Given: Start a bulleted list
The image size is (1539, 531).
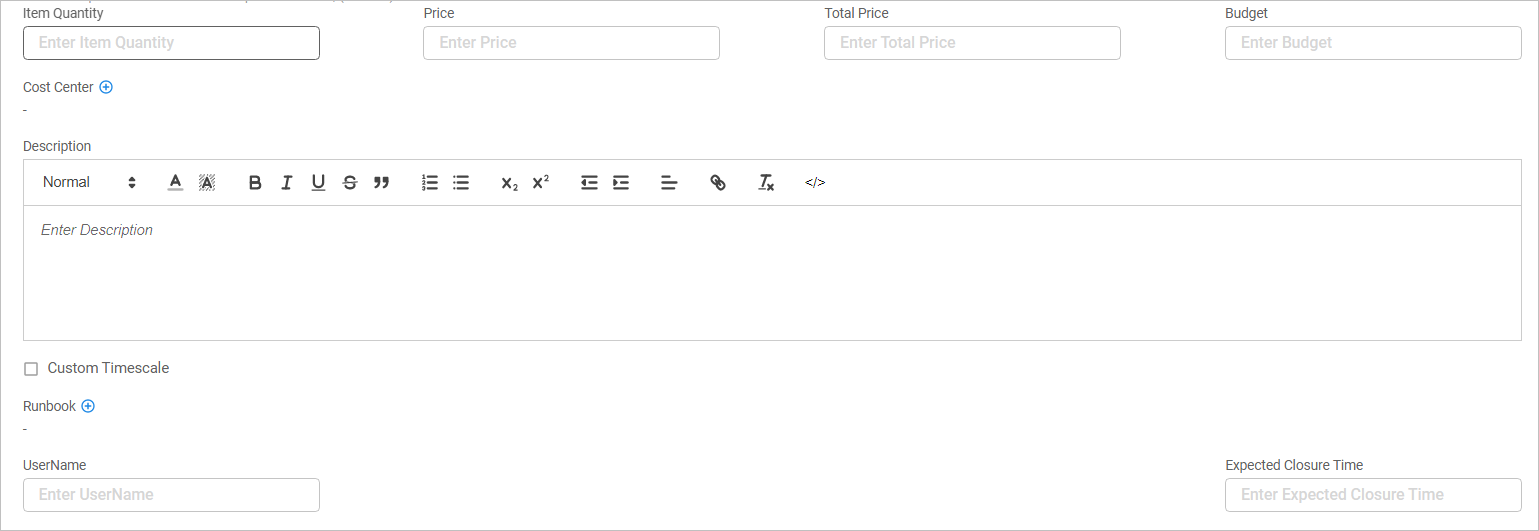Looking at the screenshot, I should point(461,183).
